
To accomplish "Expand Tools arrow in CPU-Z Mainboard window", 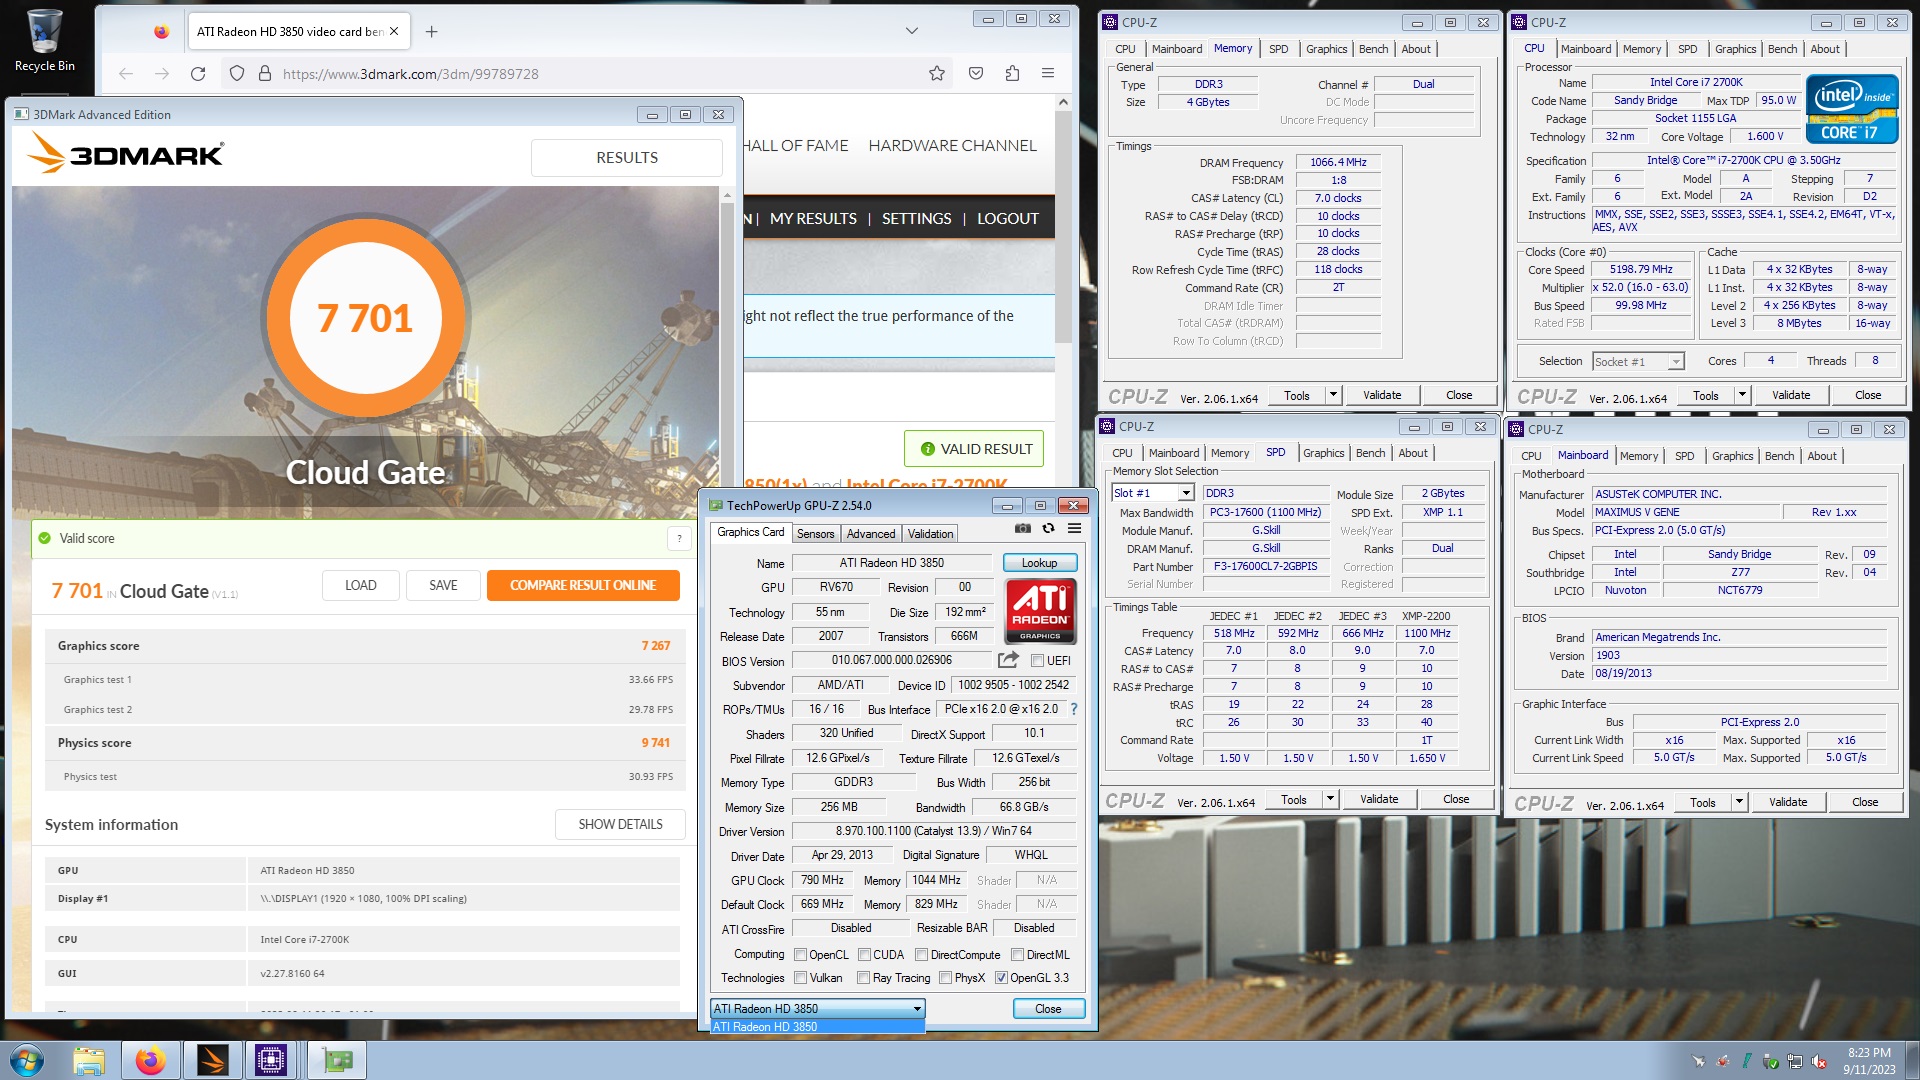I will click(1738, 803).
